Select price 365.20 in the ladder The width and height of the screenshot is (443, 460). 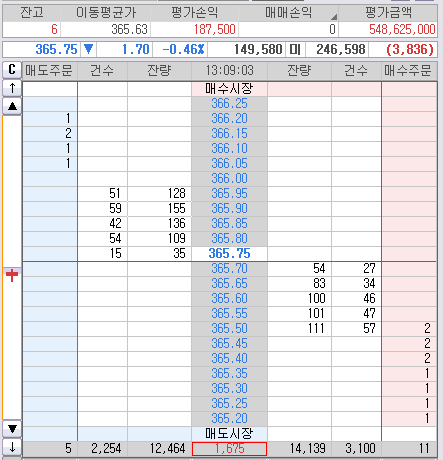[229, 419]
